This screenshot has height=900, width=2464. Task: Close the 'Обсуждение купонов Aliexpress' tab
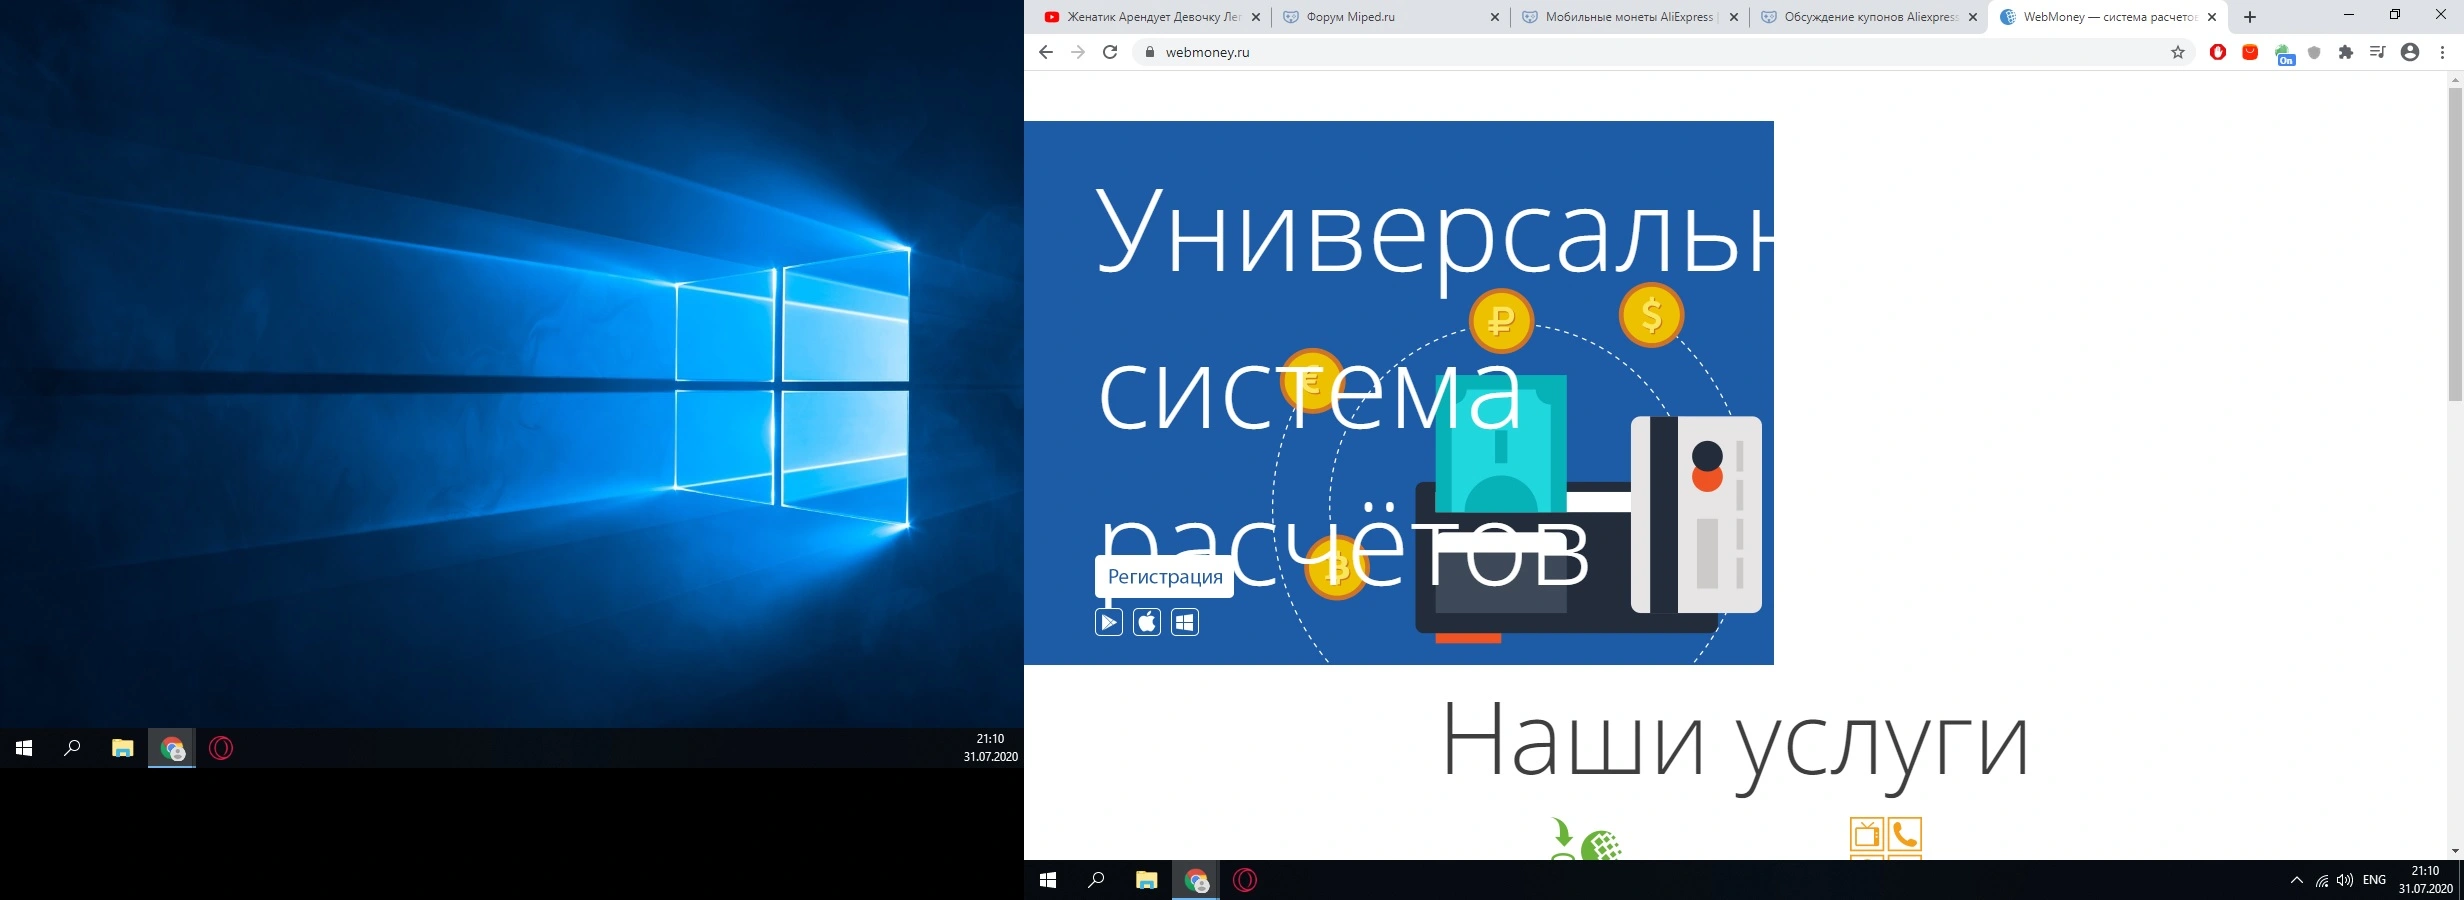click(x=1973, y=17)
